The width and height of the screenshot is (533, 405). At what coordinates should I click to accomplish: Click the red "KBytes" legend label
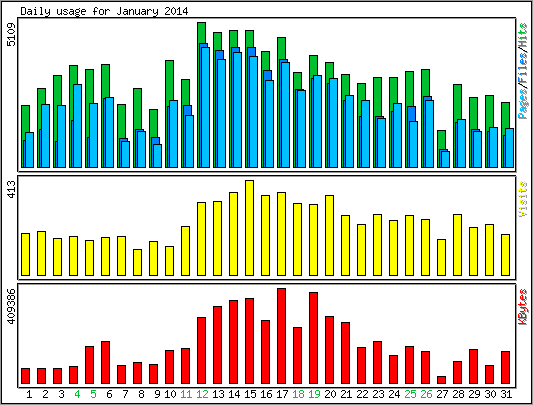[x=523, y=306]
